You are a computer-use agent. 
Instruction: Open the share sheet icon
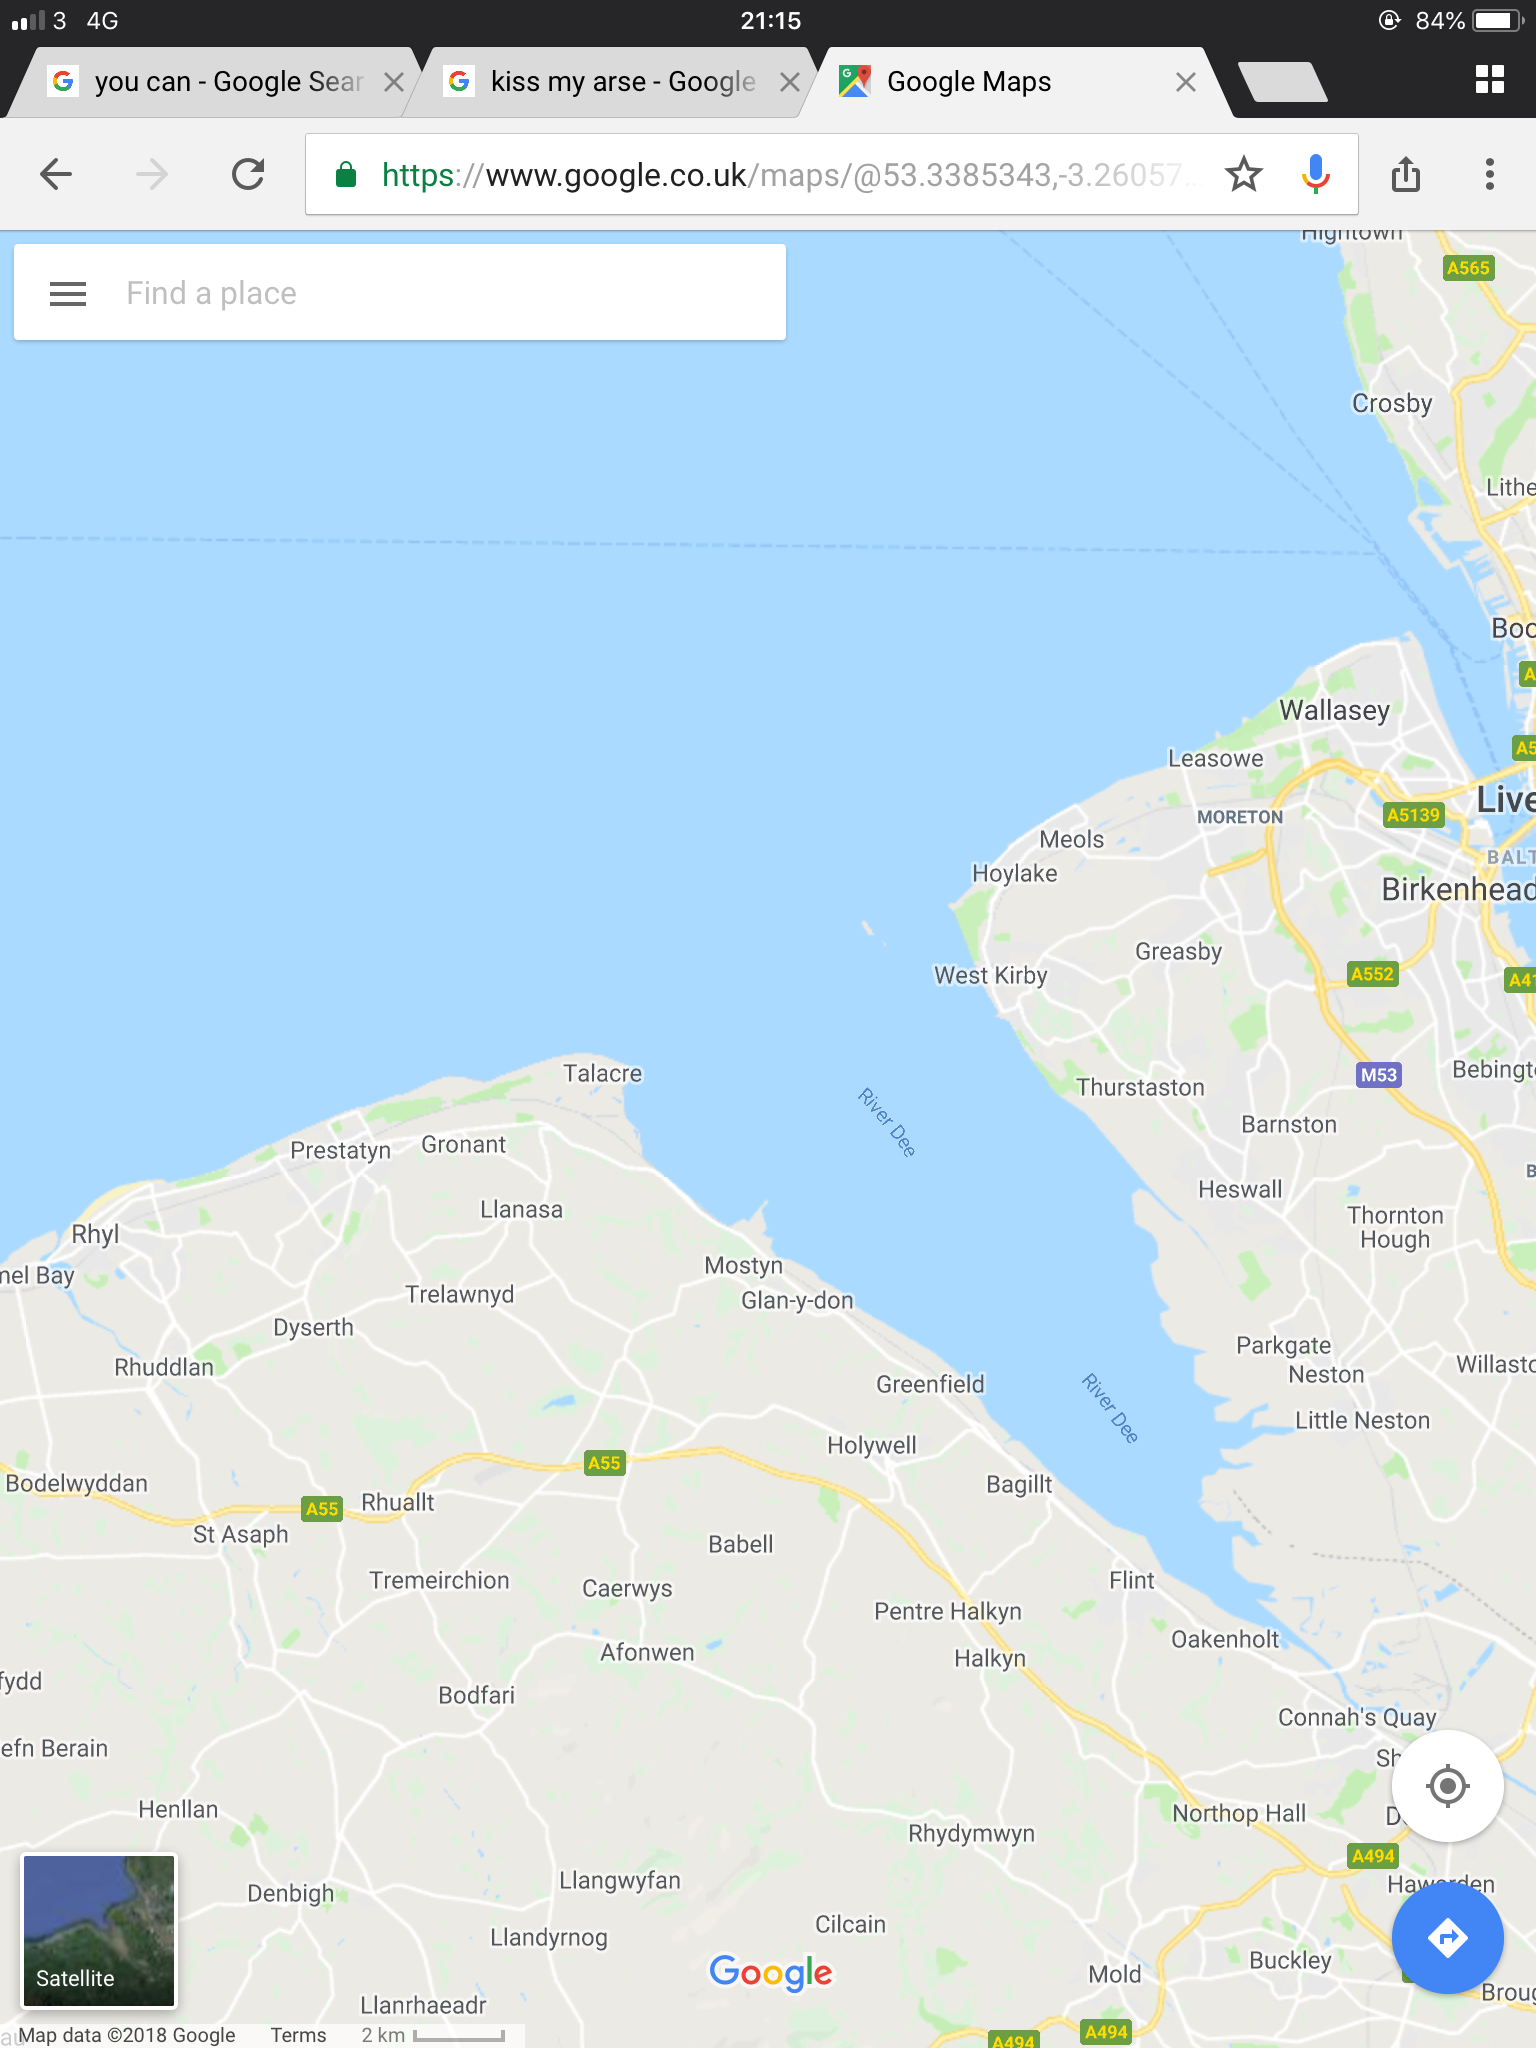[x=1406, y=174]
